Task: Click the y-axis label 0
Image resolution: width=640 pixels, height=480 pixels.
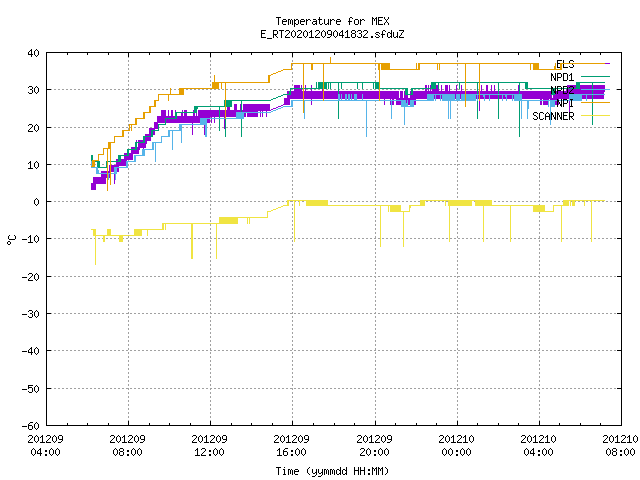Action: coord(37,202)
